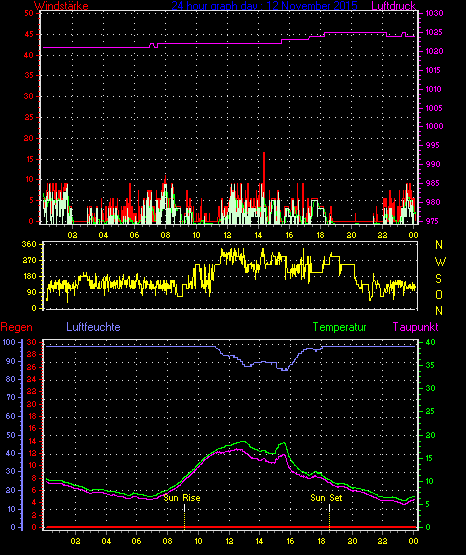The image size is (466, 555).
Task: Click the yellow W wind direction letter
Action: [440, 262]
